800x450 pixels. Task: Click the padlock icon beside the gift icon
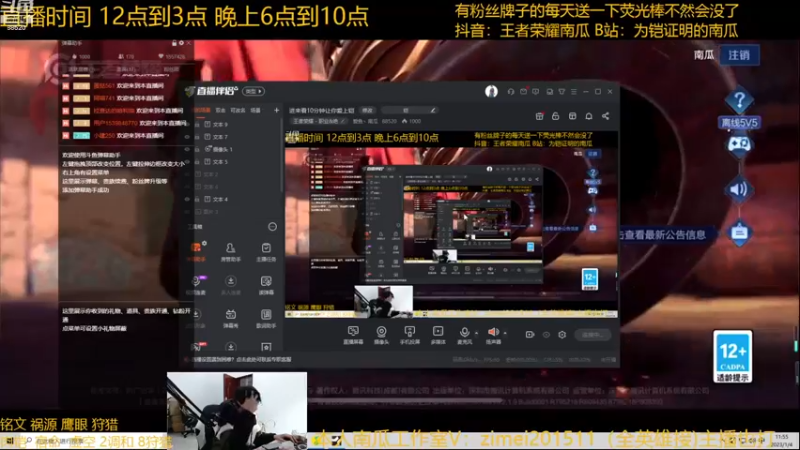click(x=556, y=116)
